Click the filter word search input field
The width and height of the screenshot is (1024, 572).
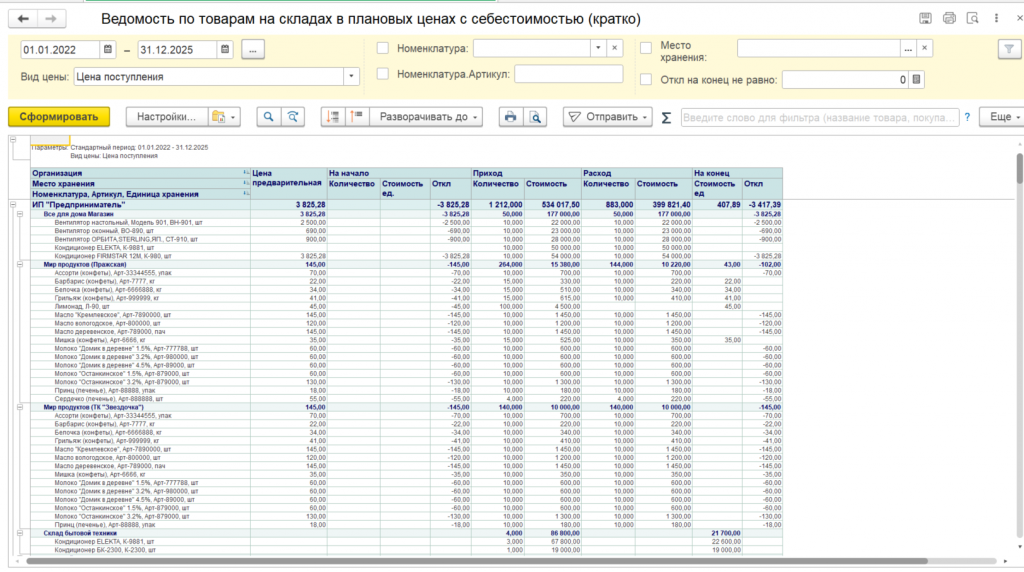click(820, 117)
